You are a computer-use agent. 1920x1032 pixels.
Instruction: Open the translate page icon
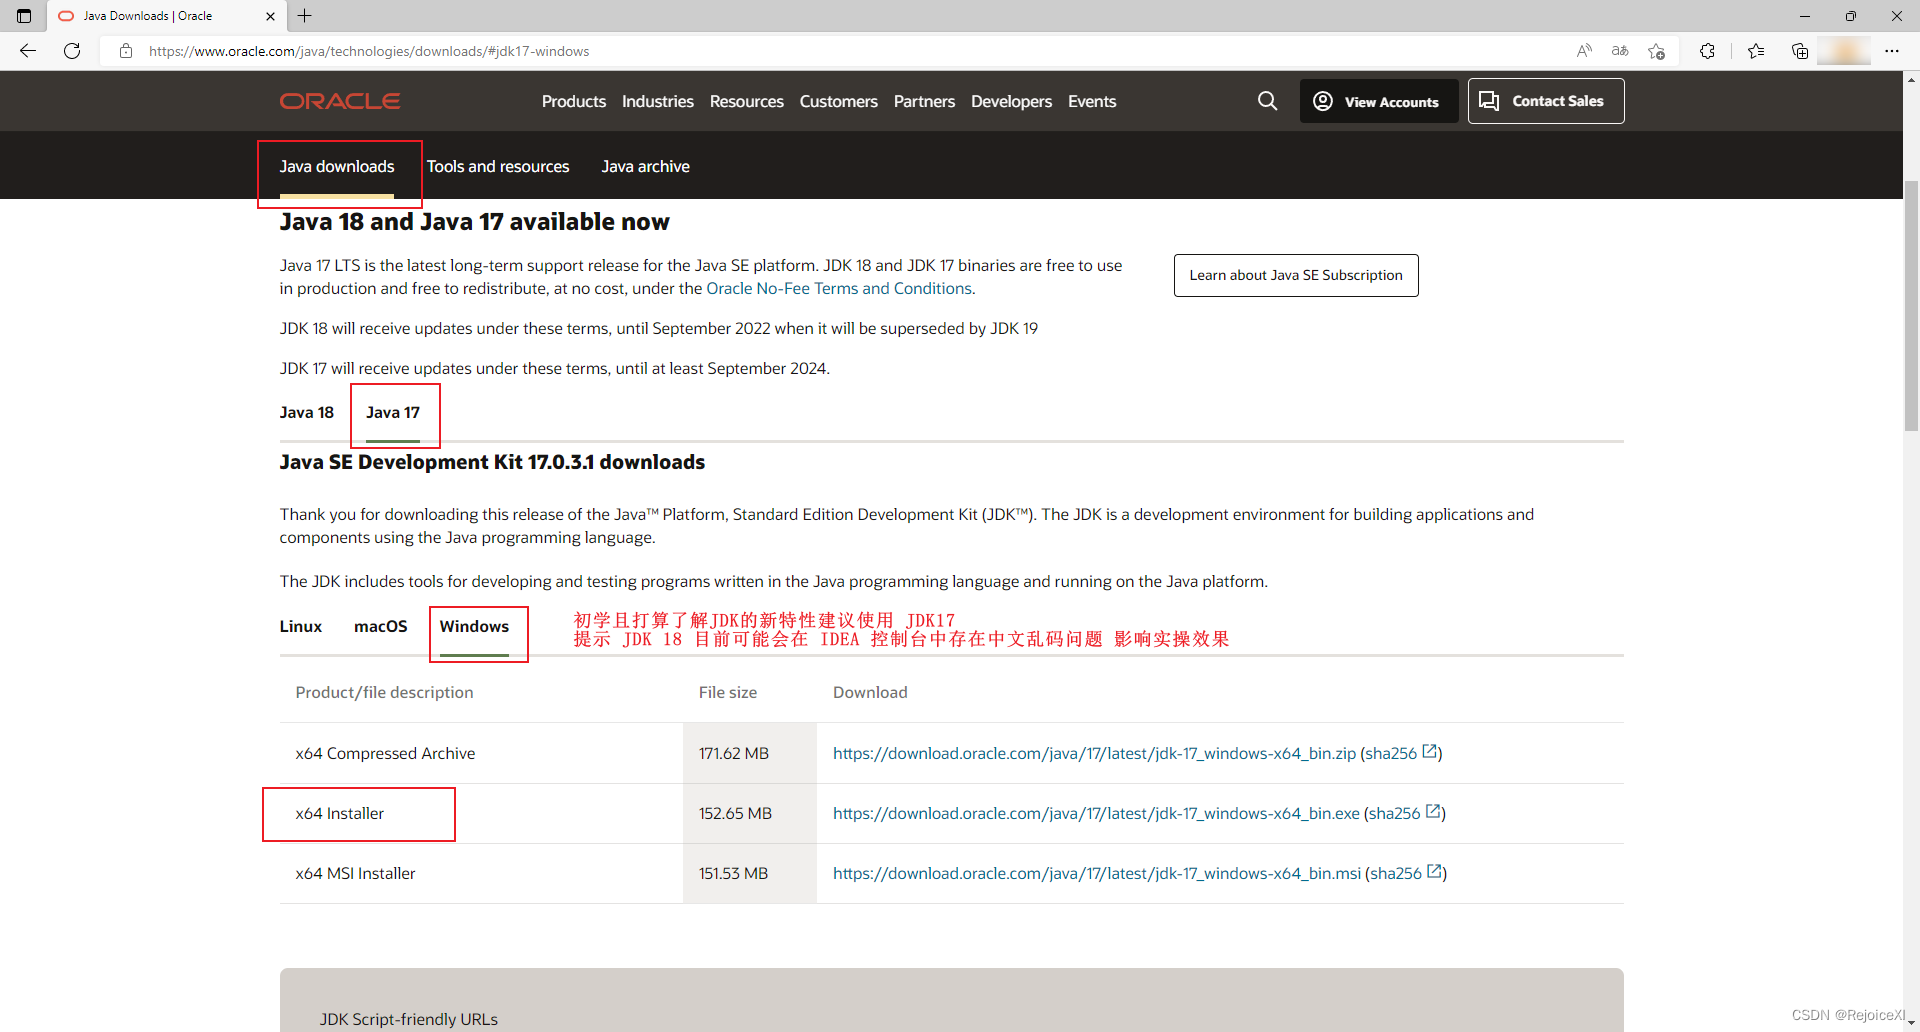(1620, 51)
